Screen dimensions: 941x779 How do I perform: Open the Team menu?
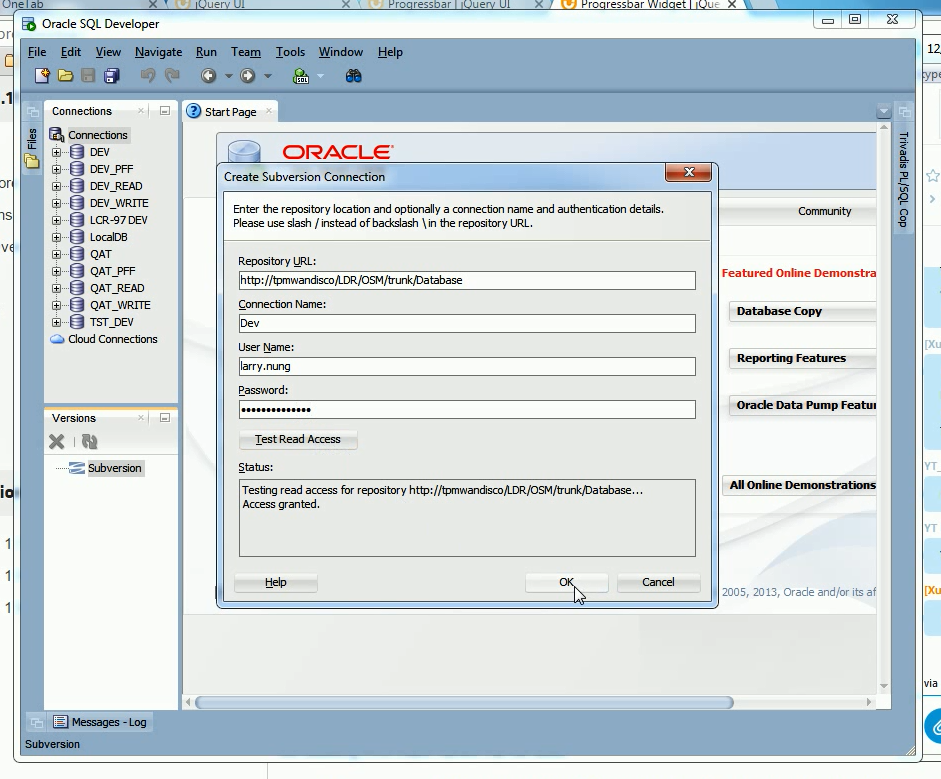(x=246, y=52)
